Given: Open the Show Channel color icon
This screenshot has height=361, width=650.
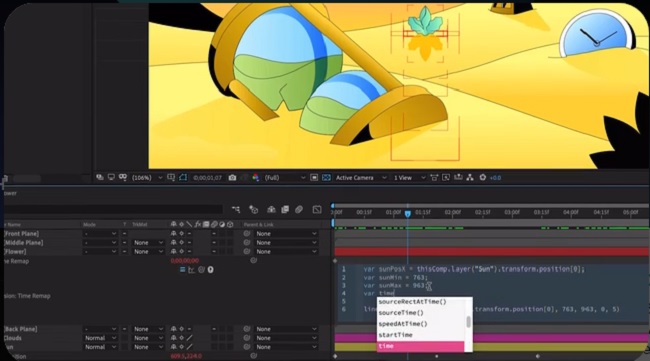Looking at the screenshot, I should [256, 177].
